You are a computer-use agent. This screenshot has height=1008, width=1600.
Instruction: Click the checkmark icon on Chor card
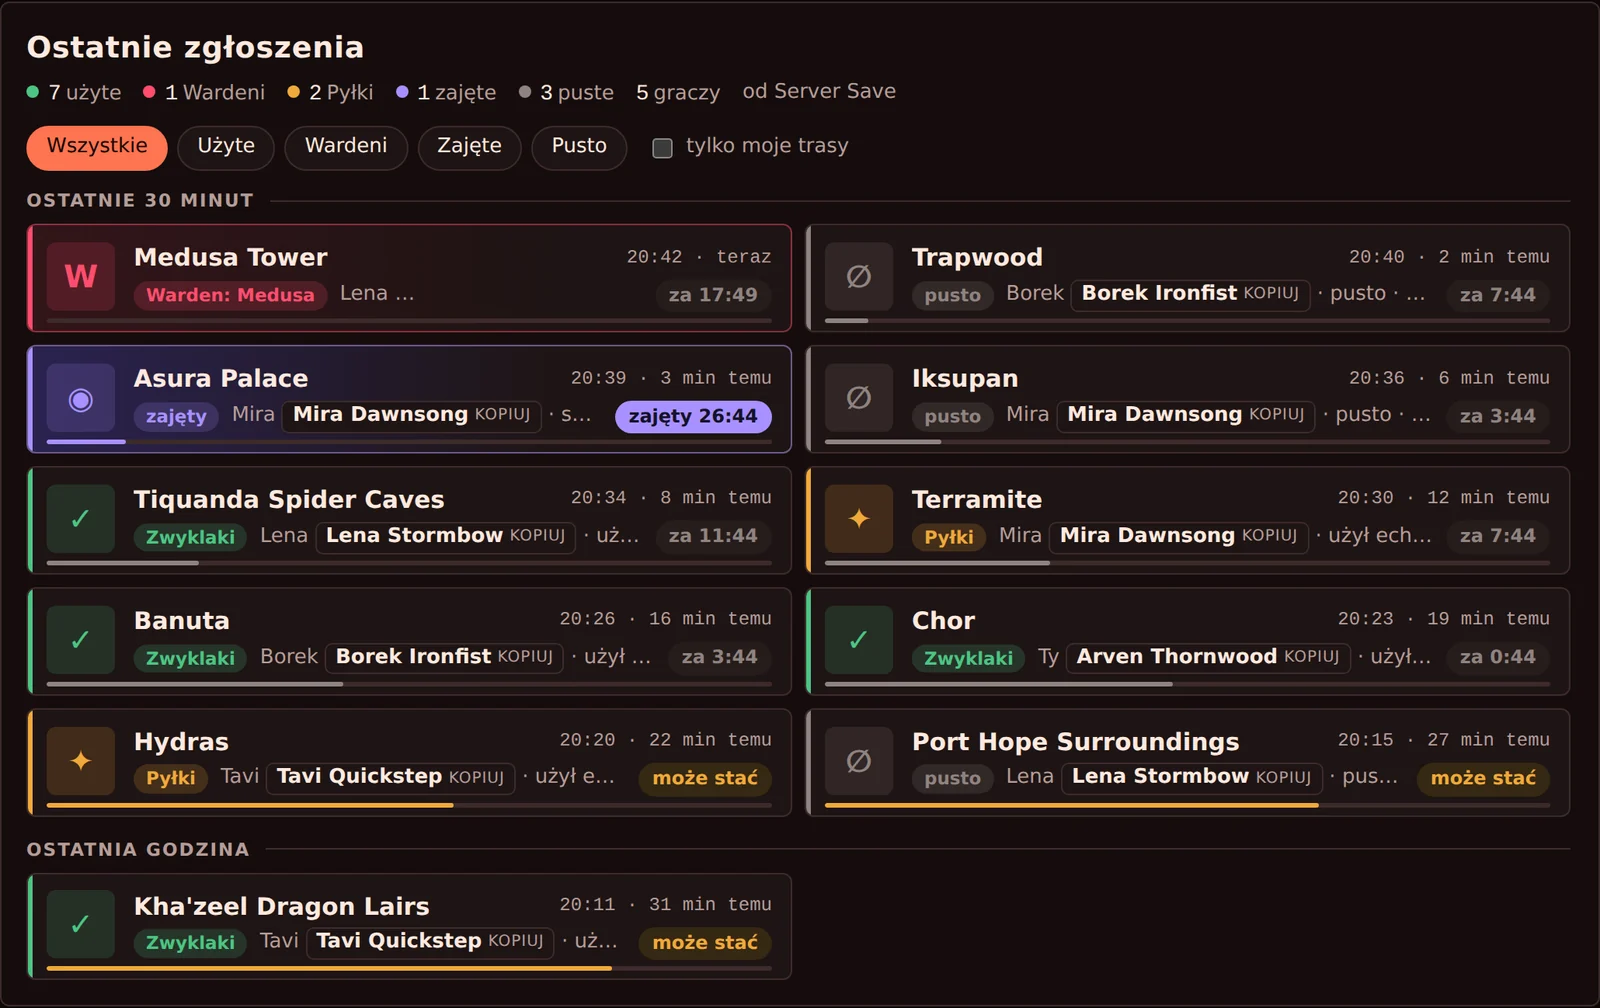pyautogui.click(x=859, y=640)
